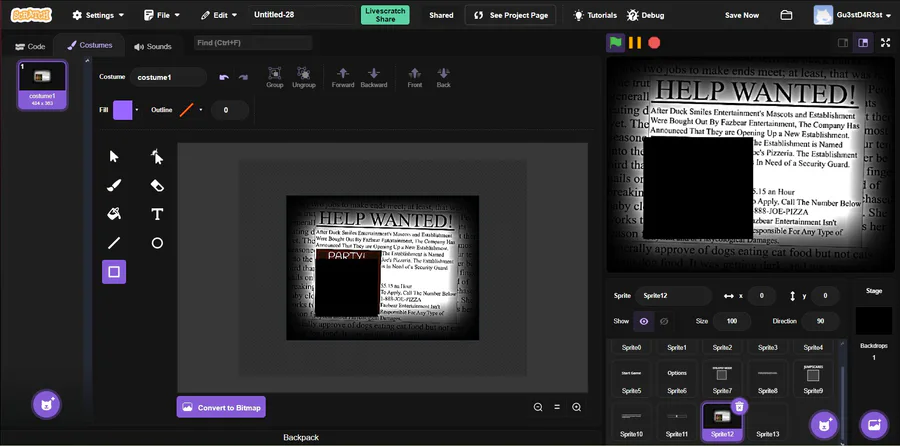Click the Scratch logo
Screen dimensions: 900x446
pyautogui.click(x=31, y=15)
